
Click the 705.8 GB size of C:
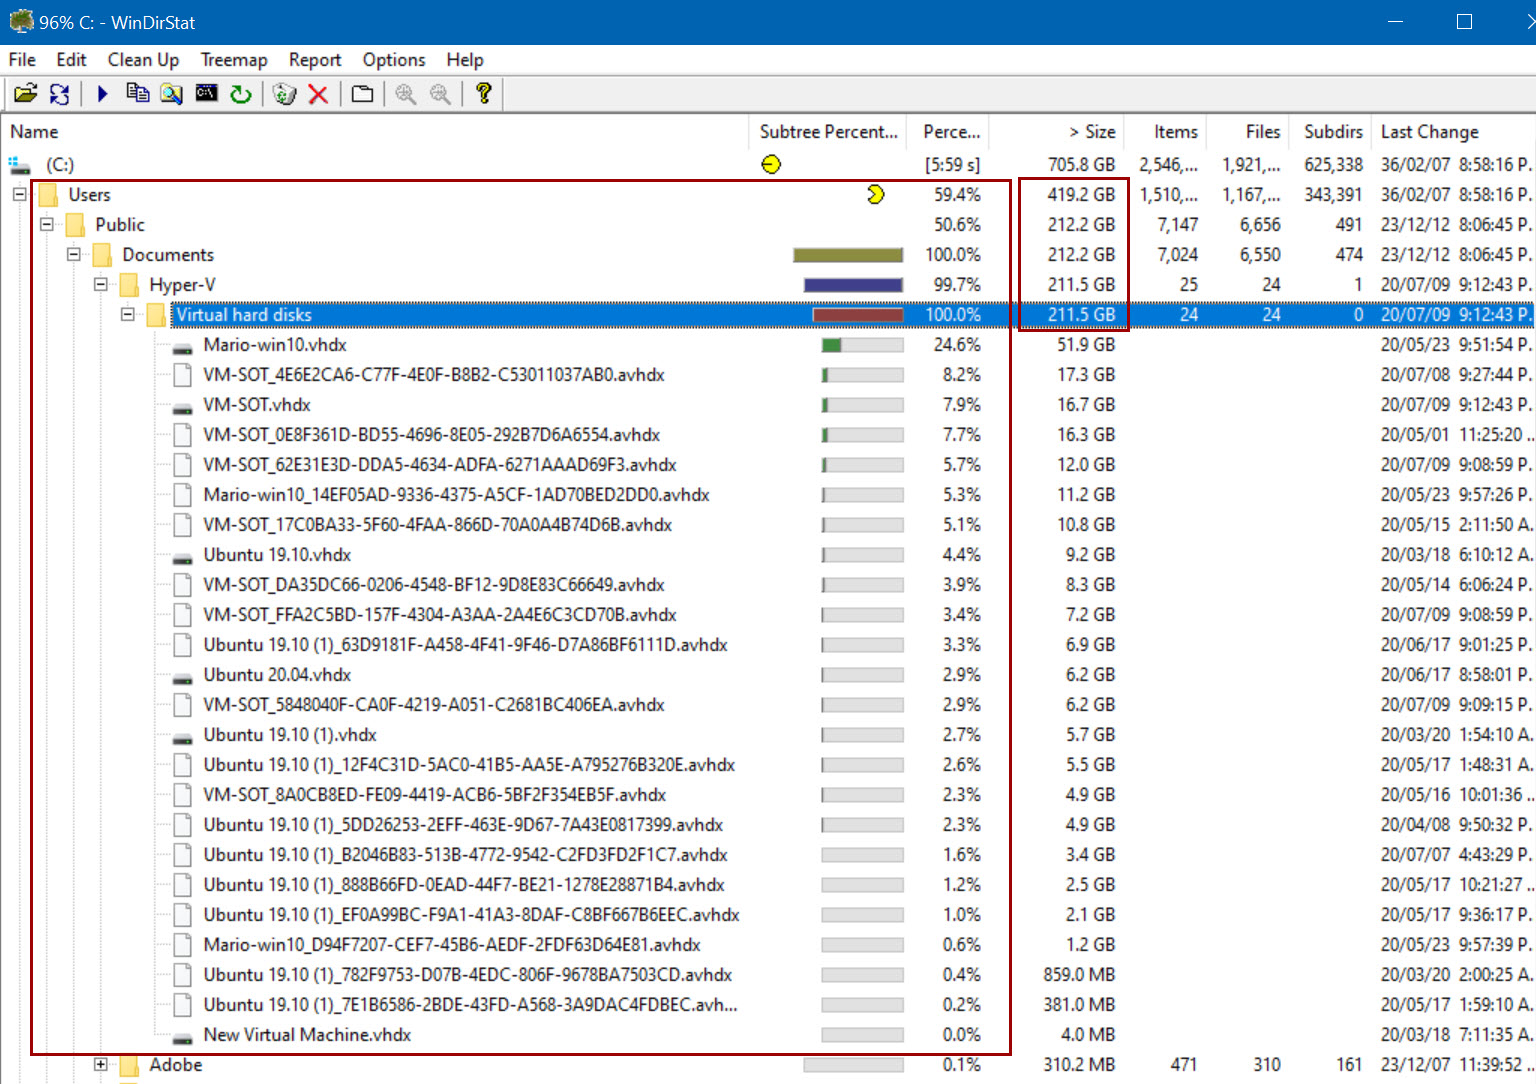(1081, 165)
